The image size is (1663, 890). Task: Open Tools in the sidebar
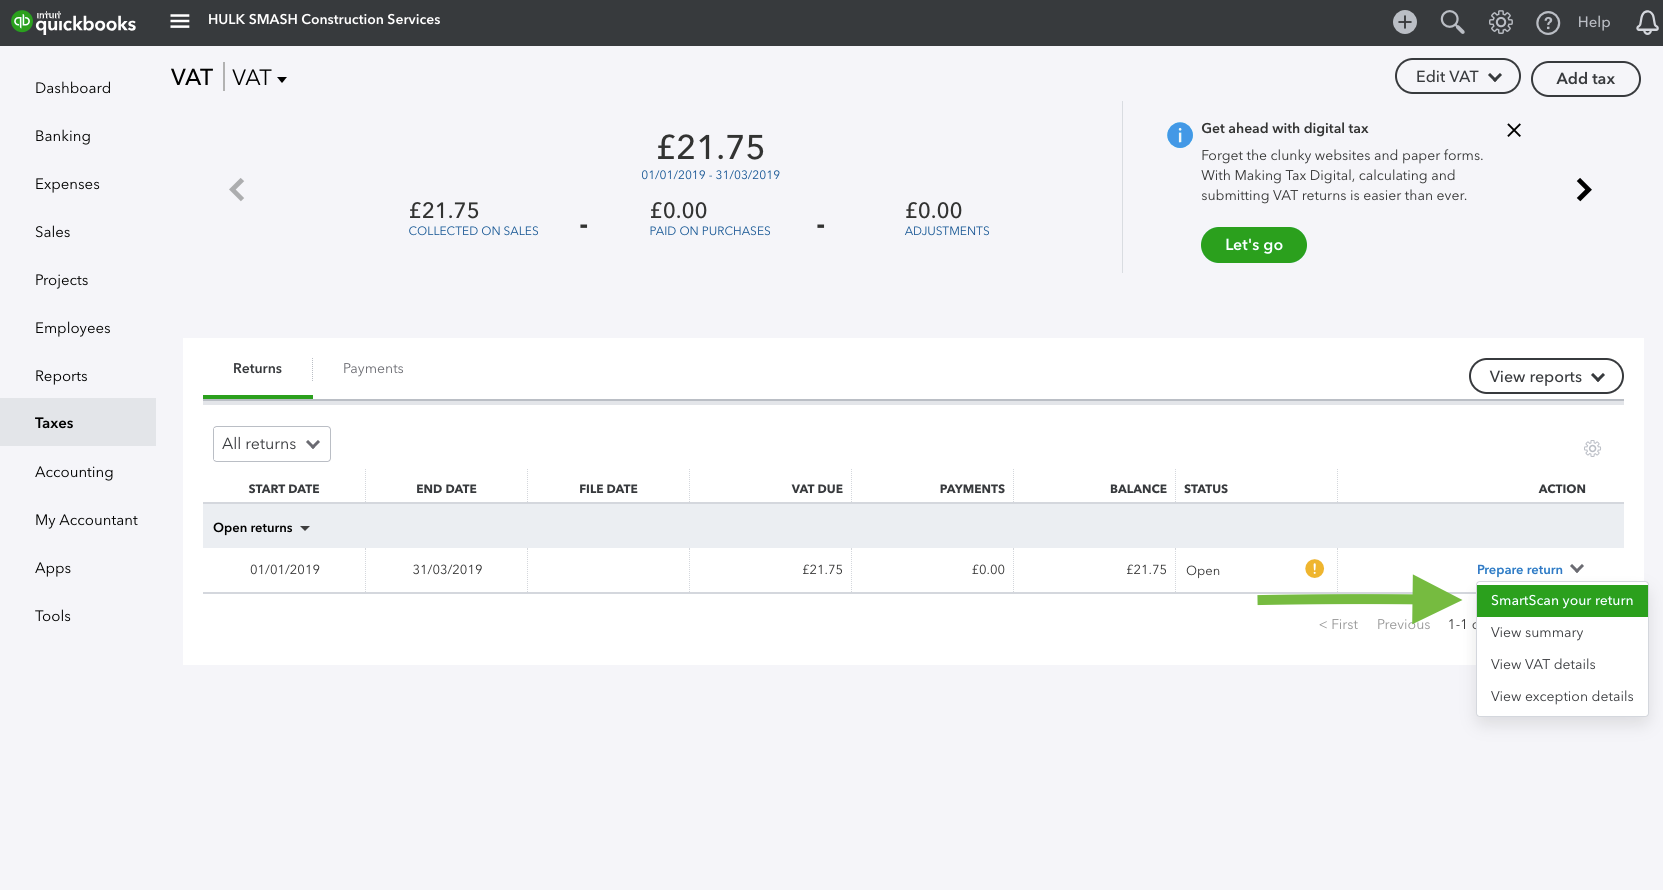pos(53,616)
